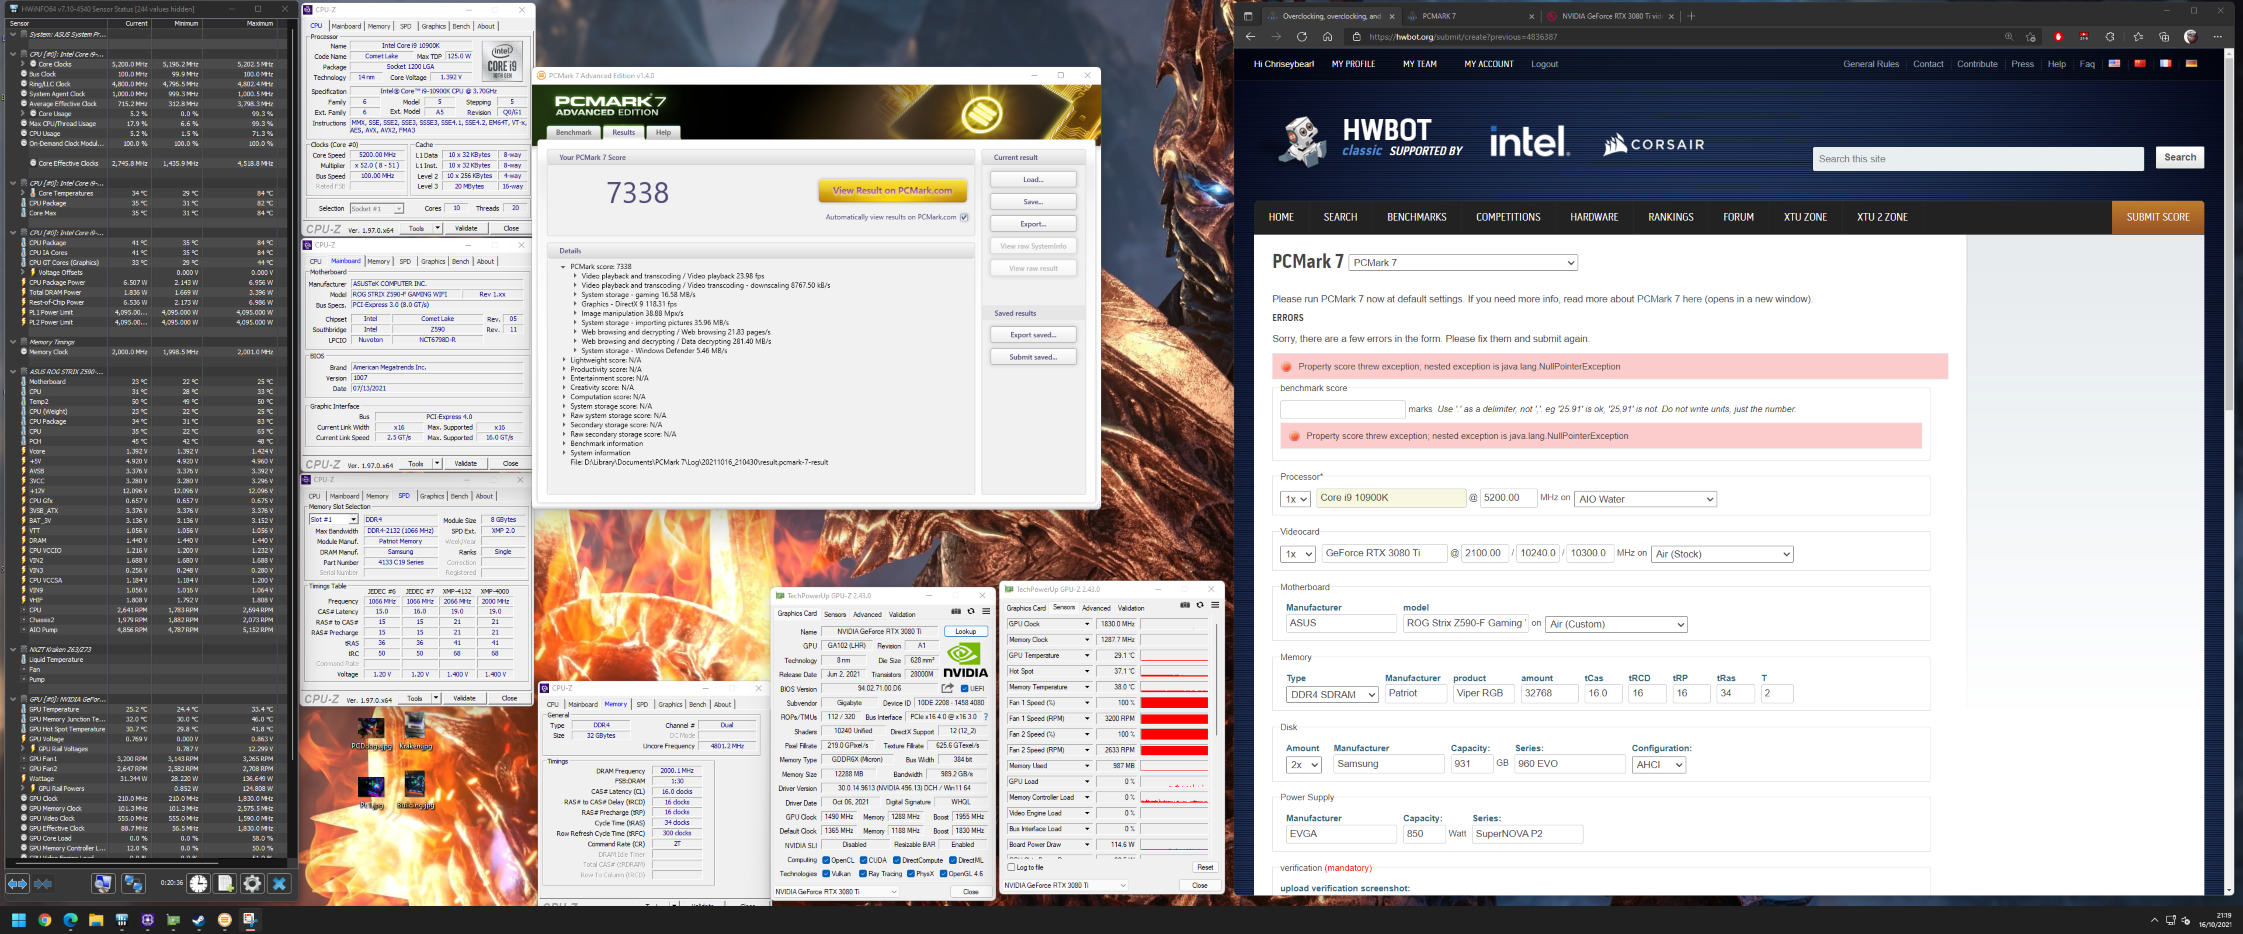The height and width of the screenshot is (934, 2243).
Task: Open hamburger menu in GPU-Z Sensors window
Action: 1214,605
